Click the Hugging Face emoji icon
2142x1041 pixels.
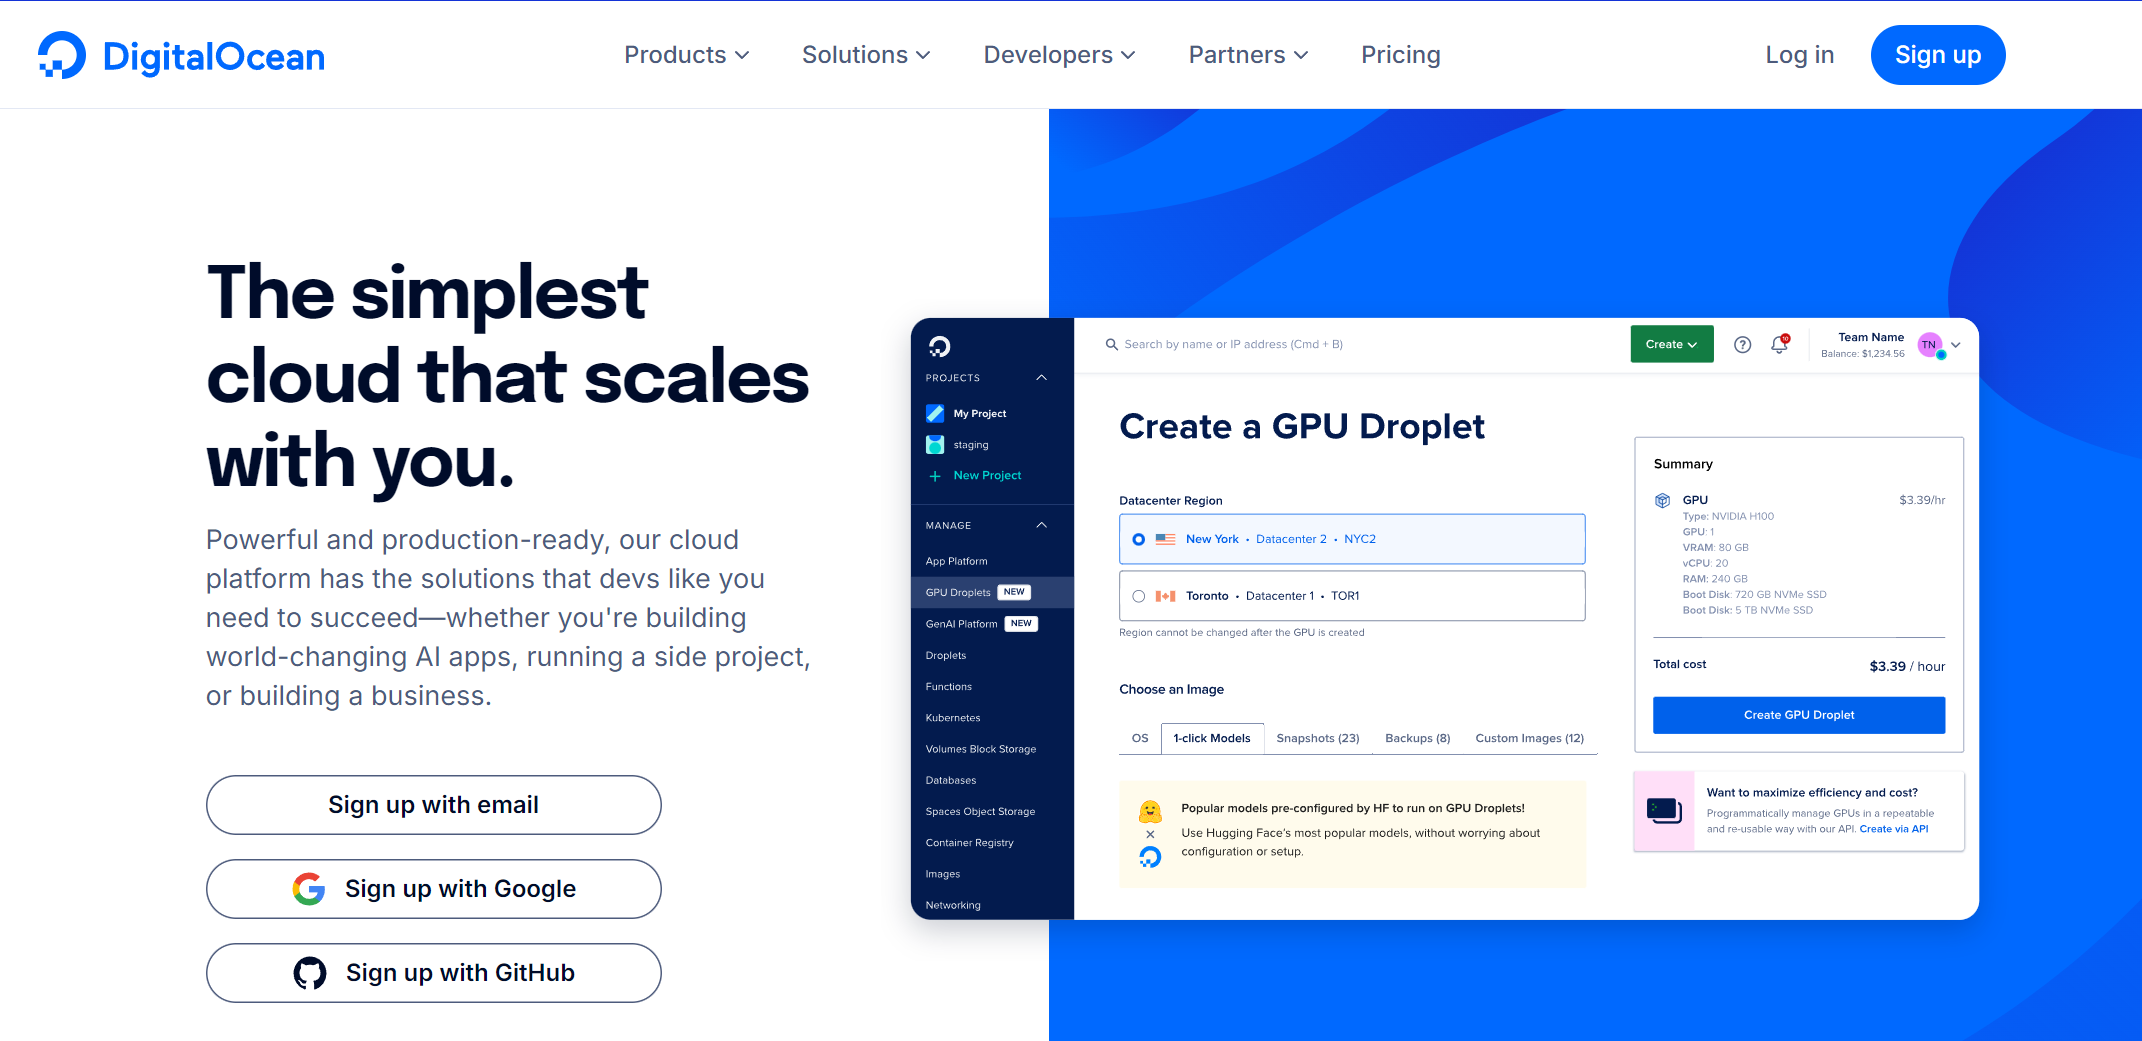(1150, 810)
